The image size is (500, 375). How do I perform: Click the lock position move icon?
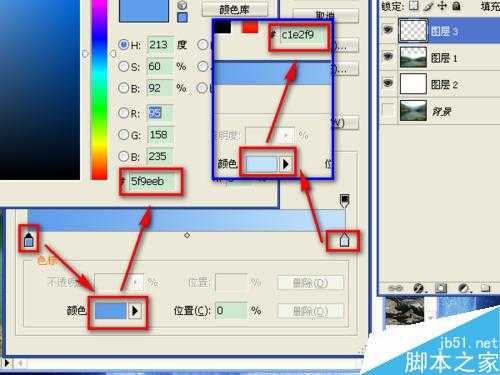tap(442, 6)
